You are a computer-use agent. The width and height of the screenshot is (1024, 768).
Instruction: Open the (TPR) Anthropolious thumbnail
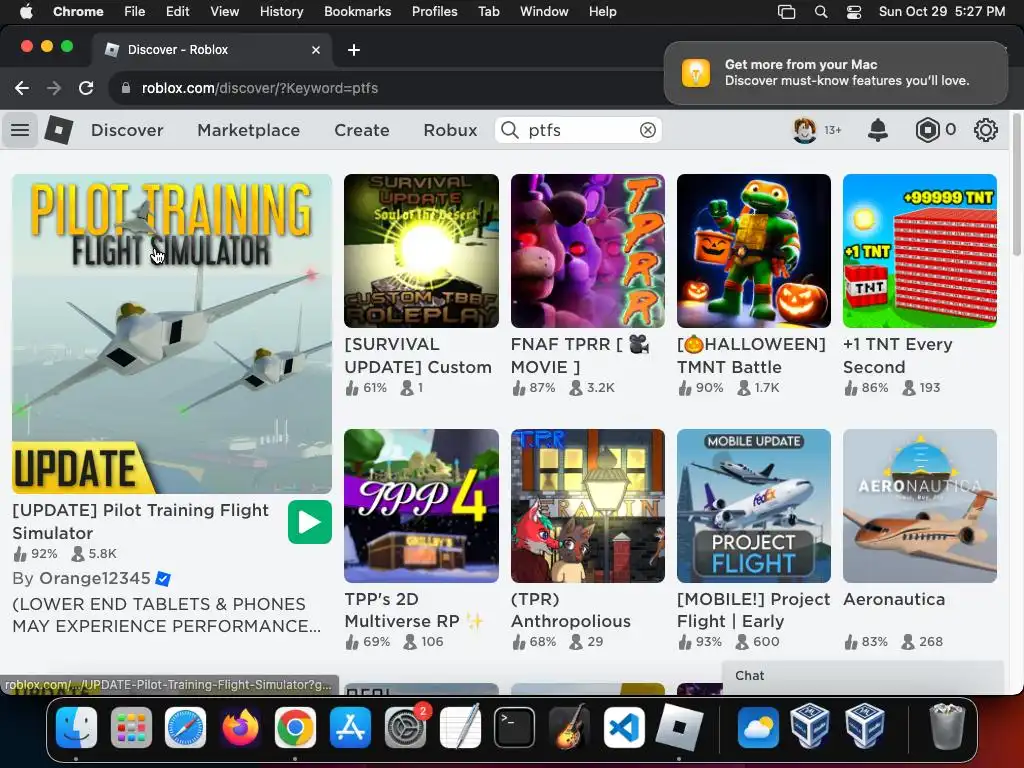[x=588, y=505]
